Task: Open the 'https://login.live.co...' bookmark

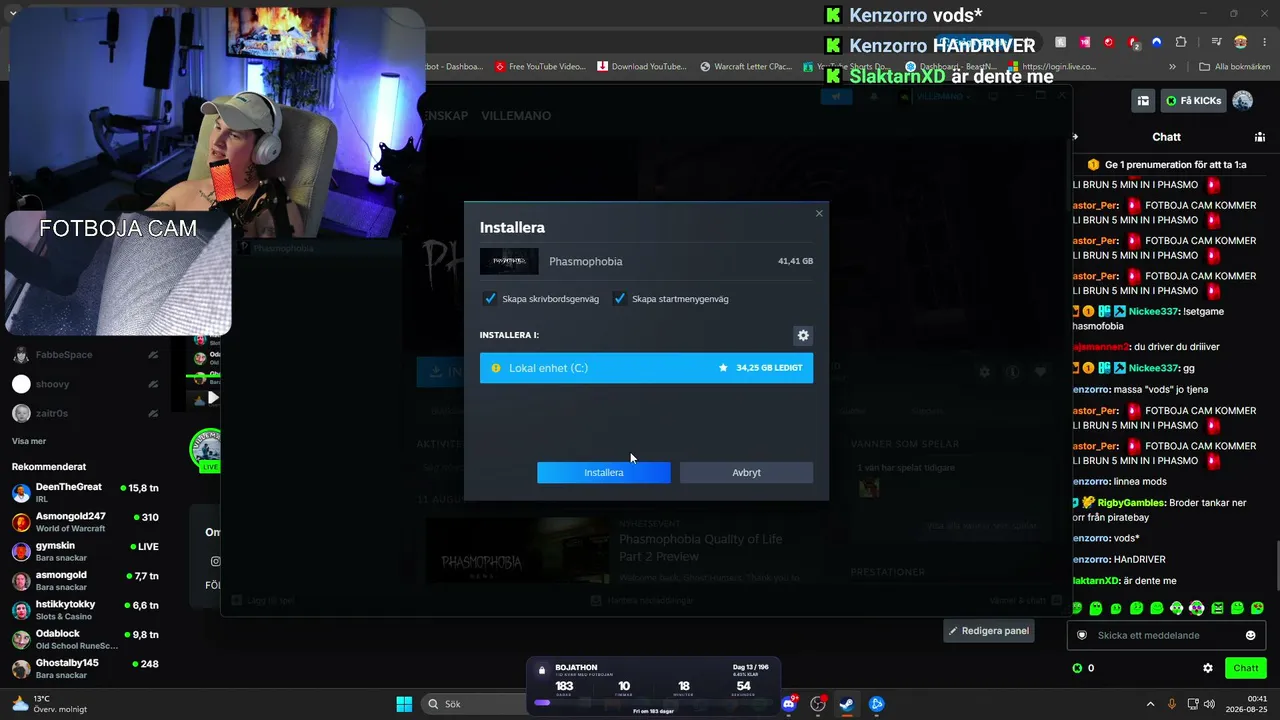Action: point(1051,67)
